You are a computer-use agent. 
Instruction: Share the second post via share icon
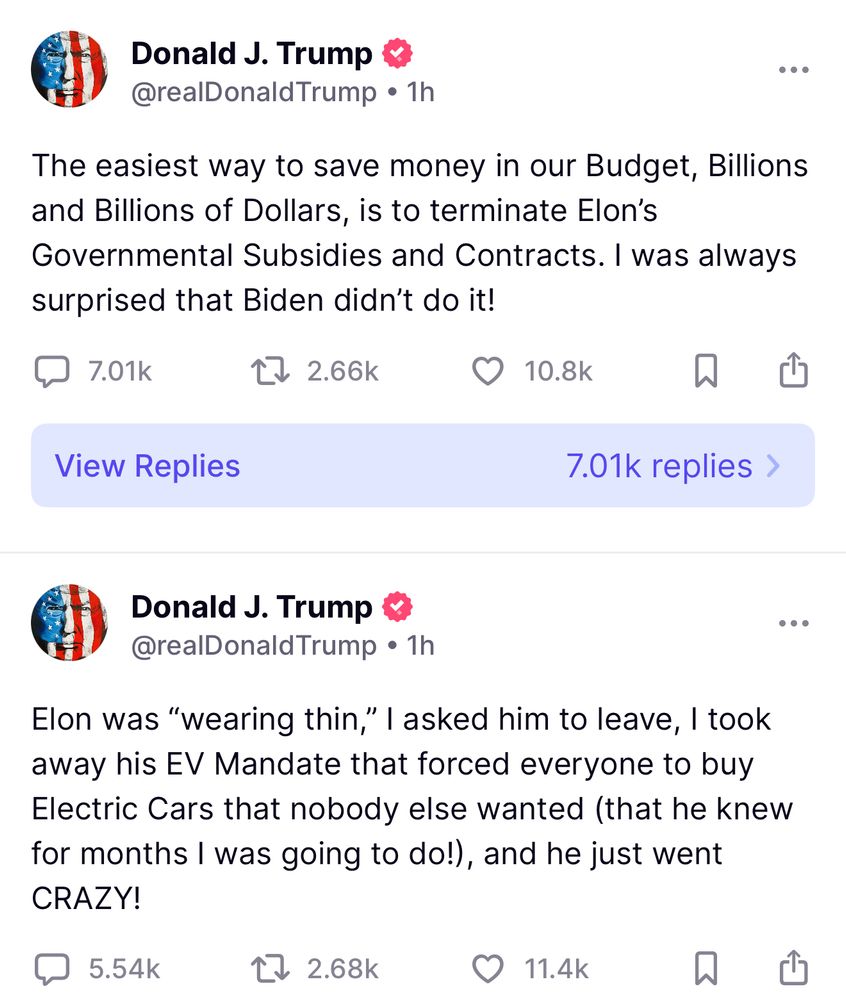[x=794, y=967]
